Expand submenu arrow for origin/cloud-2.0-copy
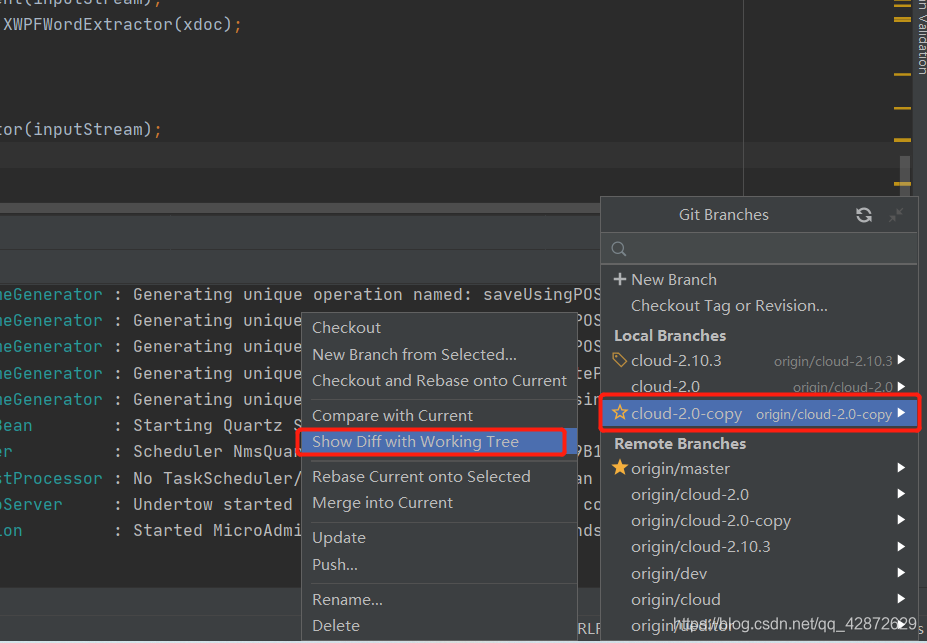The image size is (927, 643). [x=901, y=520]
